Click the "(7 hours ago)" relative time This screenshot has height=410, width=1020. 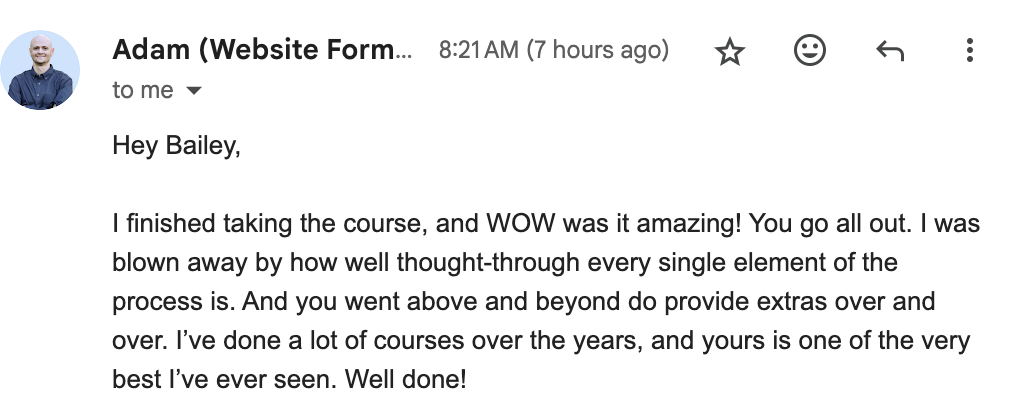tap(599, 50)
